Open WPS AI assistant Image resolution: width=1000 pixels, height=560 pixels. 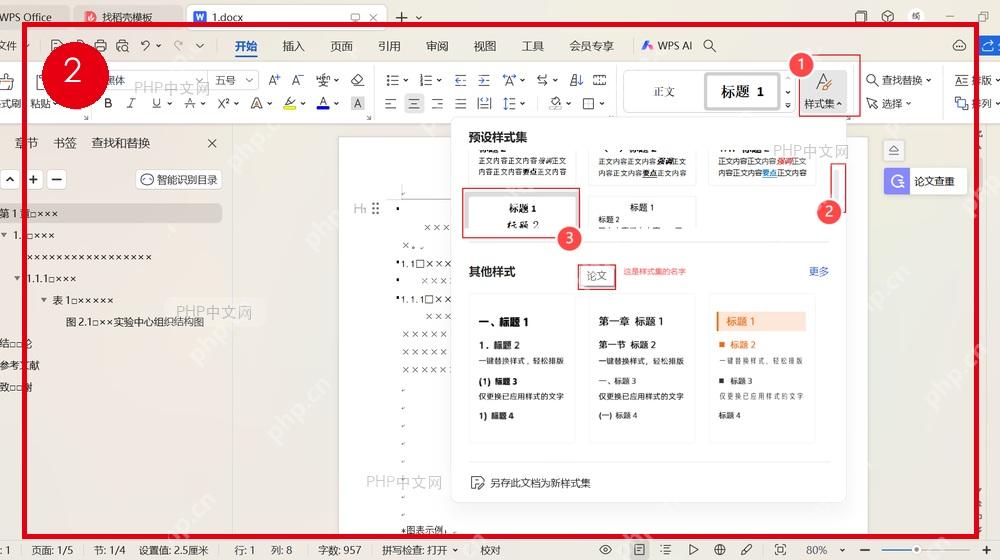point(666,46)
